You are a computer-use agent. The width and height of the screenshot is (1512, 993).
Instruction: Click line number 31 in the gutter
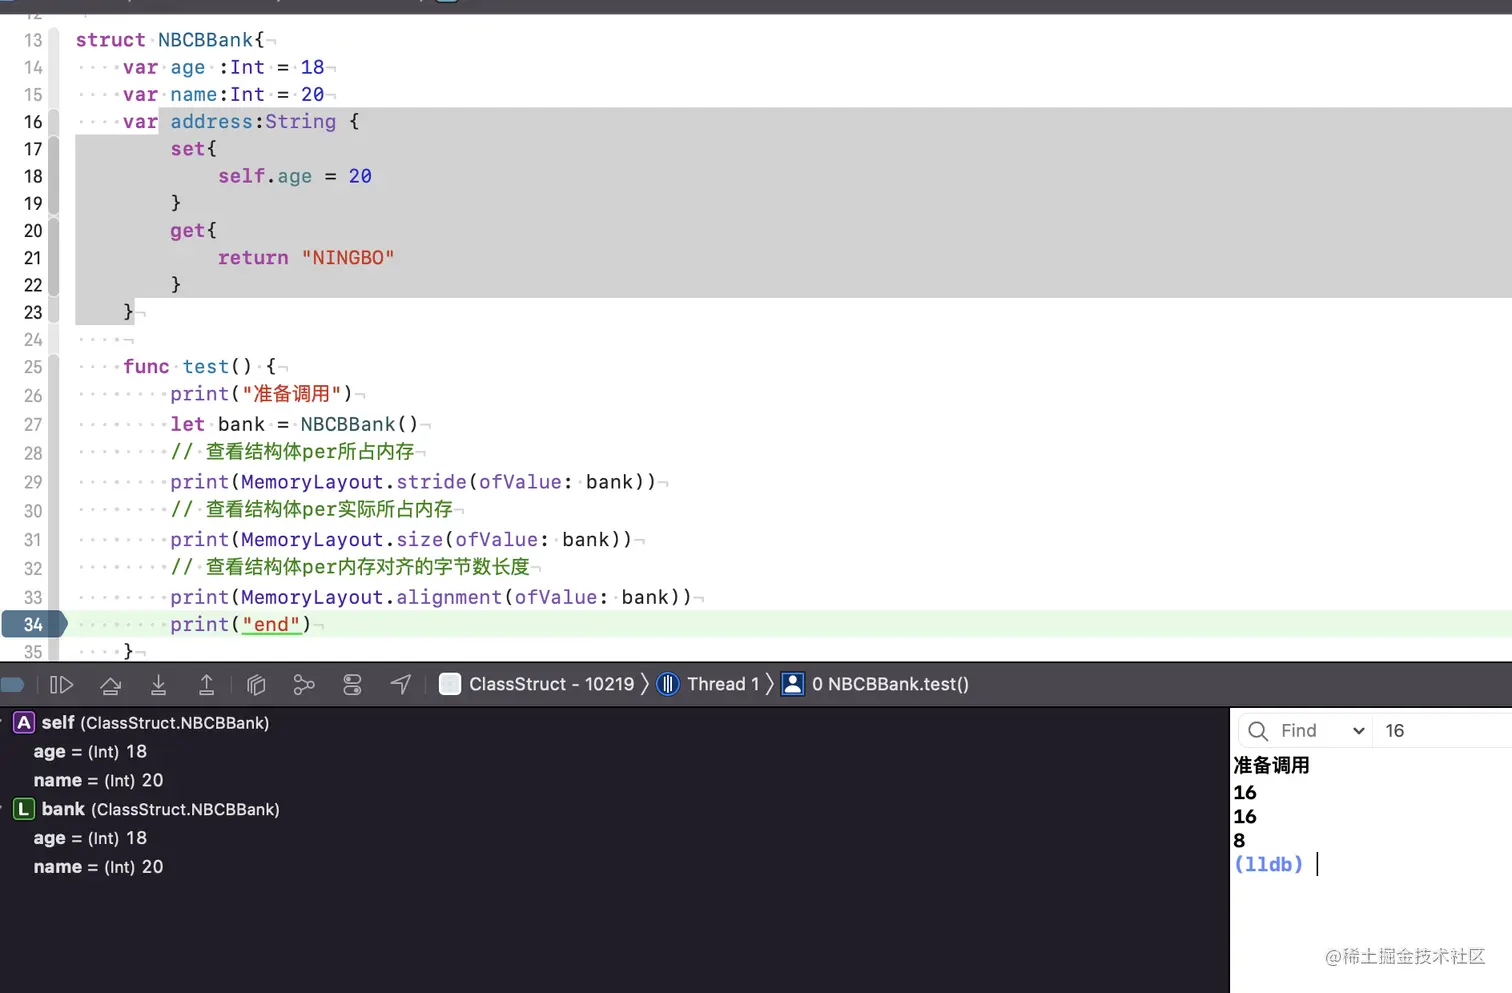33,540
